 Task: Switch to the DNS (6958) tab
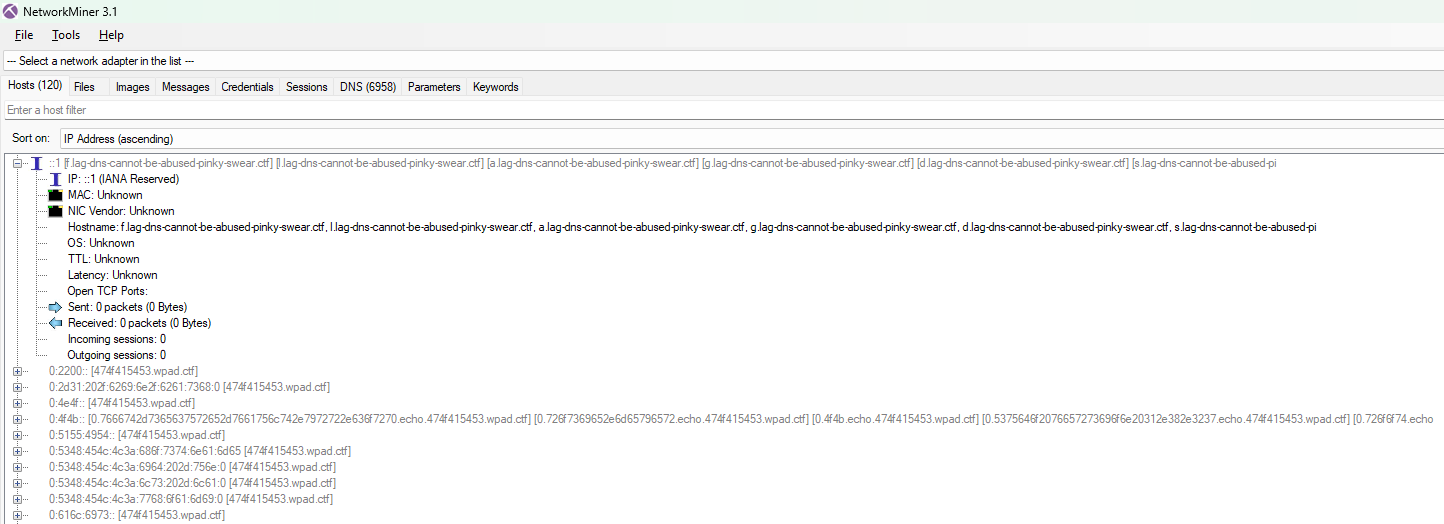(x=368, y=87)
